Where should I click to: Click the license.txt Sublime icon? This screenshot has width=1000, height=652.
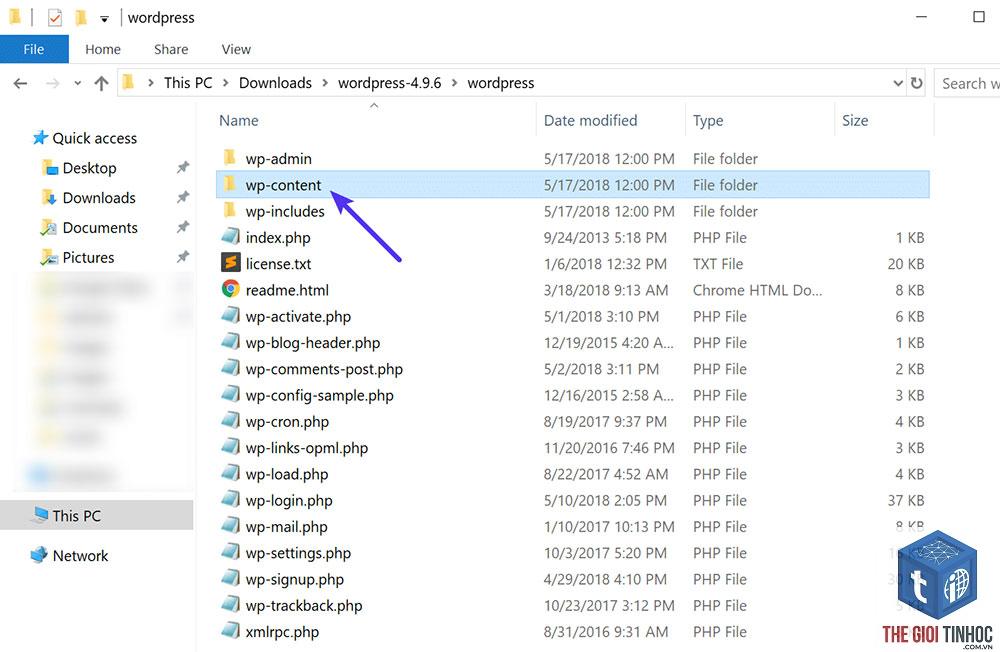click(230, 263)
